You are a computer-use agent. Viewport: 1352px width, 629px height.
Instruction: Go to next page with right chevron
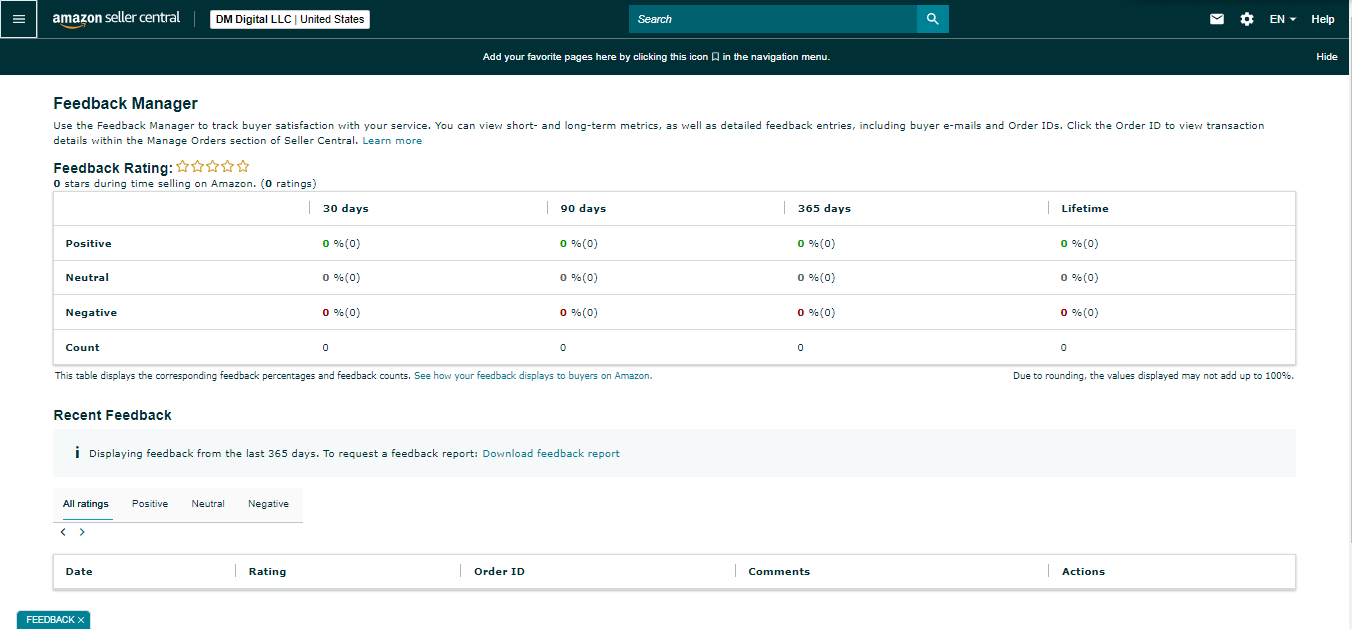[82, 532]
